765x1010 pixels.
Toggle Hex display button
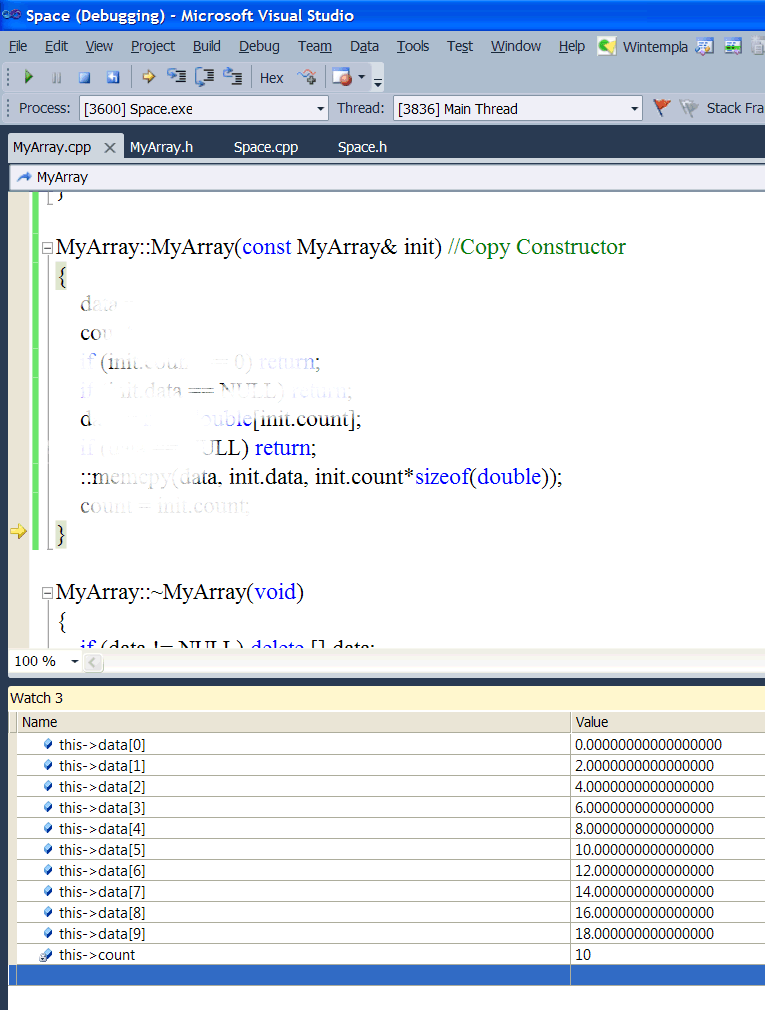pos(272,78)
